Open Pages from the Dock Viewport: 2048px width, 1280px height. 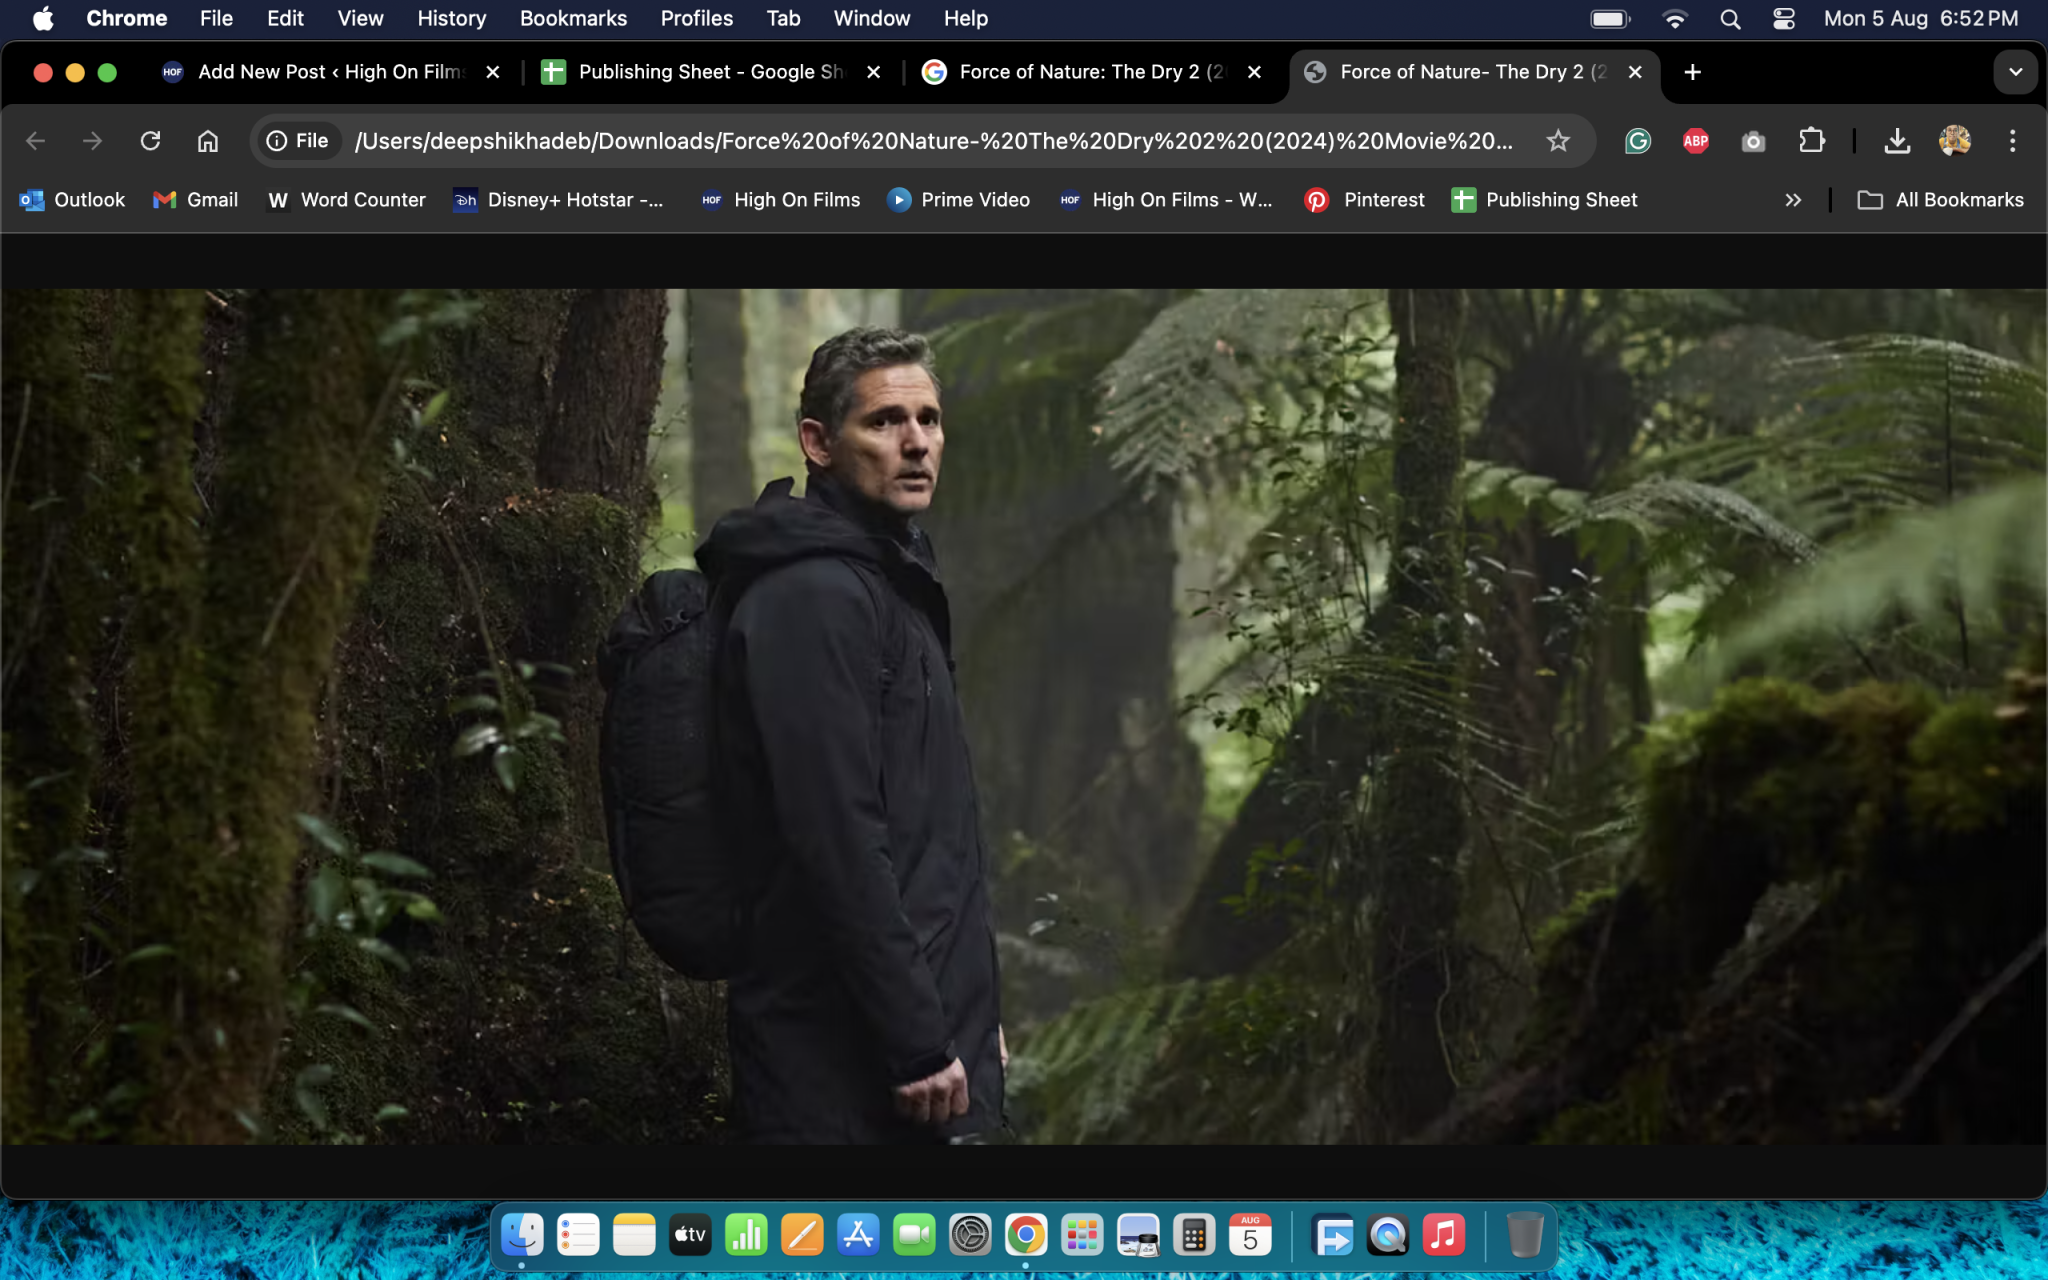[802, 1235]
